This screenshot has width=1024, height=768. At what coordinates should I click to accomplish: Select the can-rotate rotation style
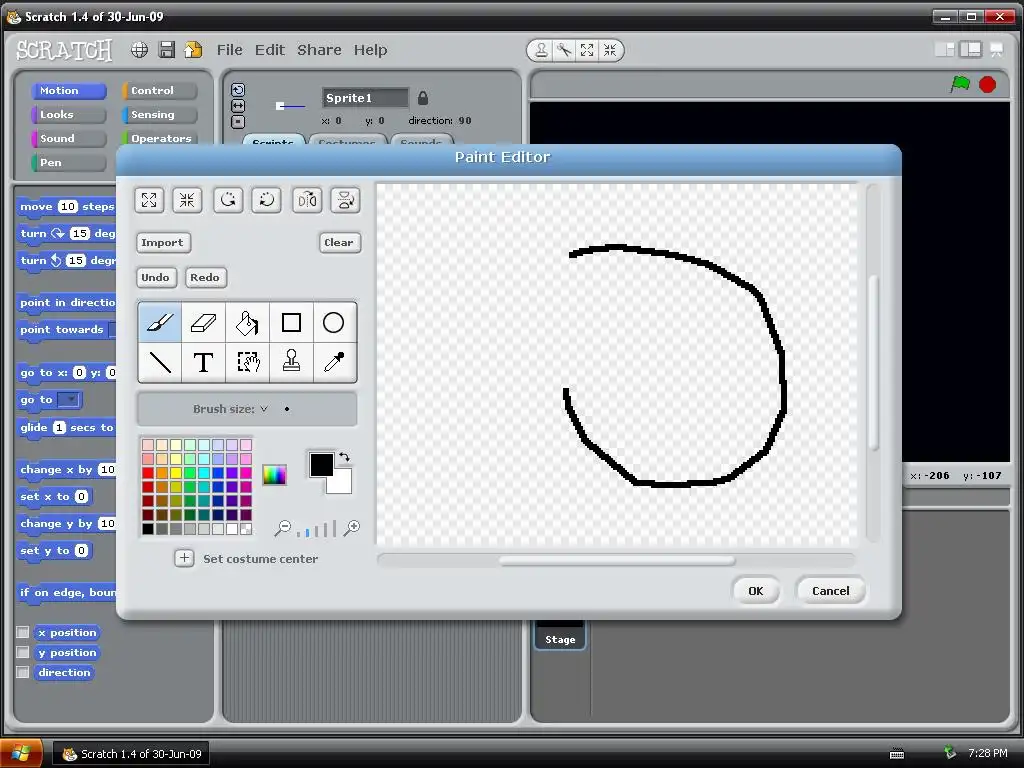click(238, 90)
